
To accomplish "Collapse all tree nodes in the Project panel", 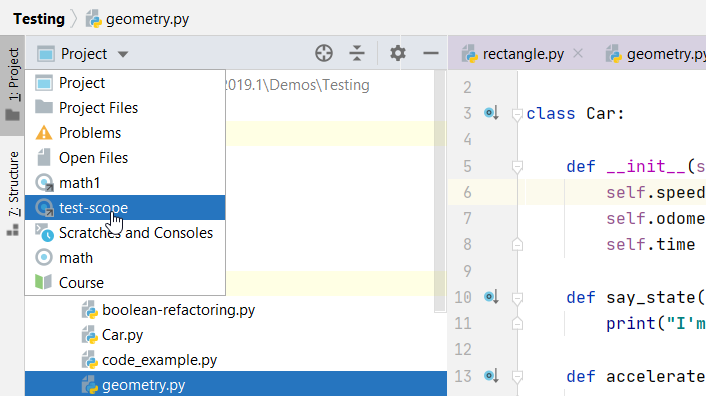I will (357, 54).
